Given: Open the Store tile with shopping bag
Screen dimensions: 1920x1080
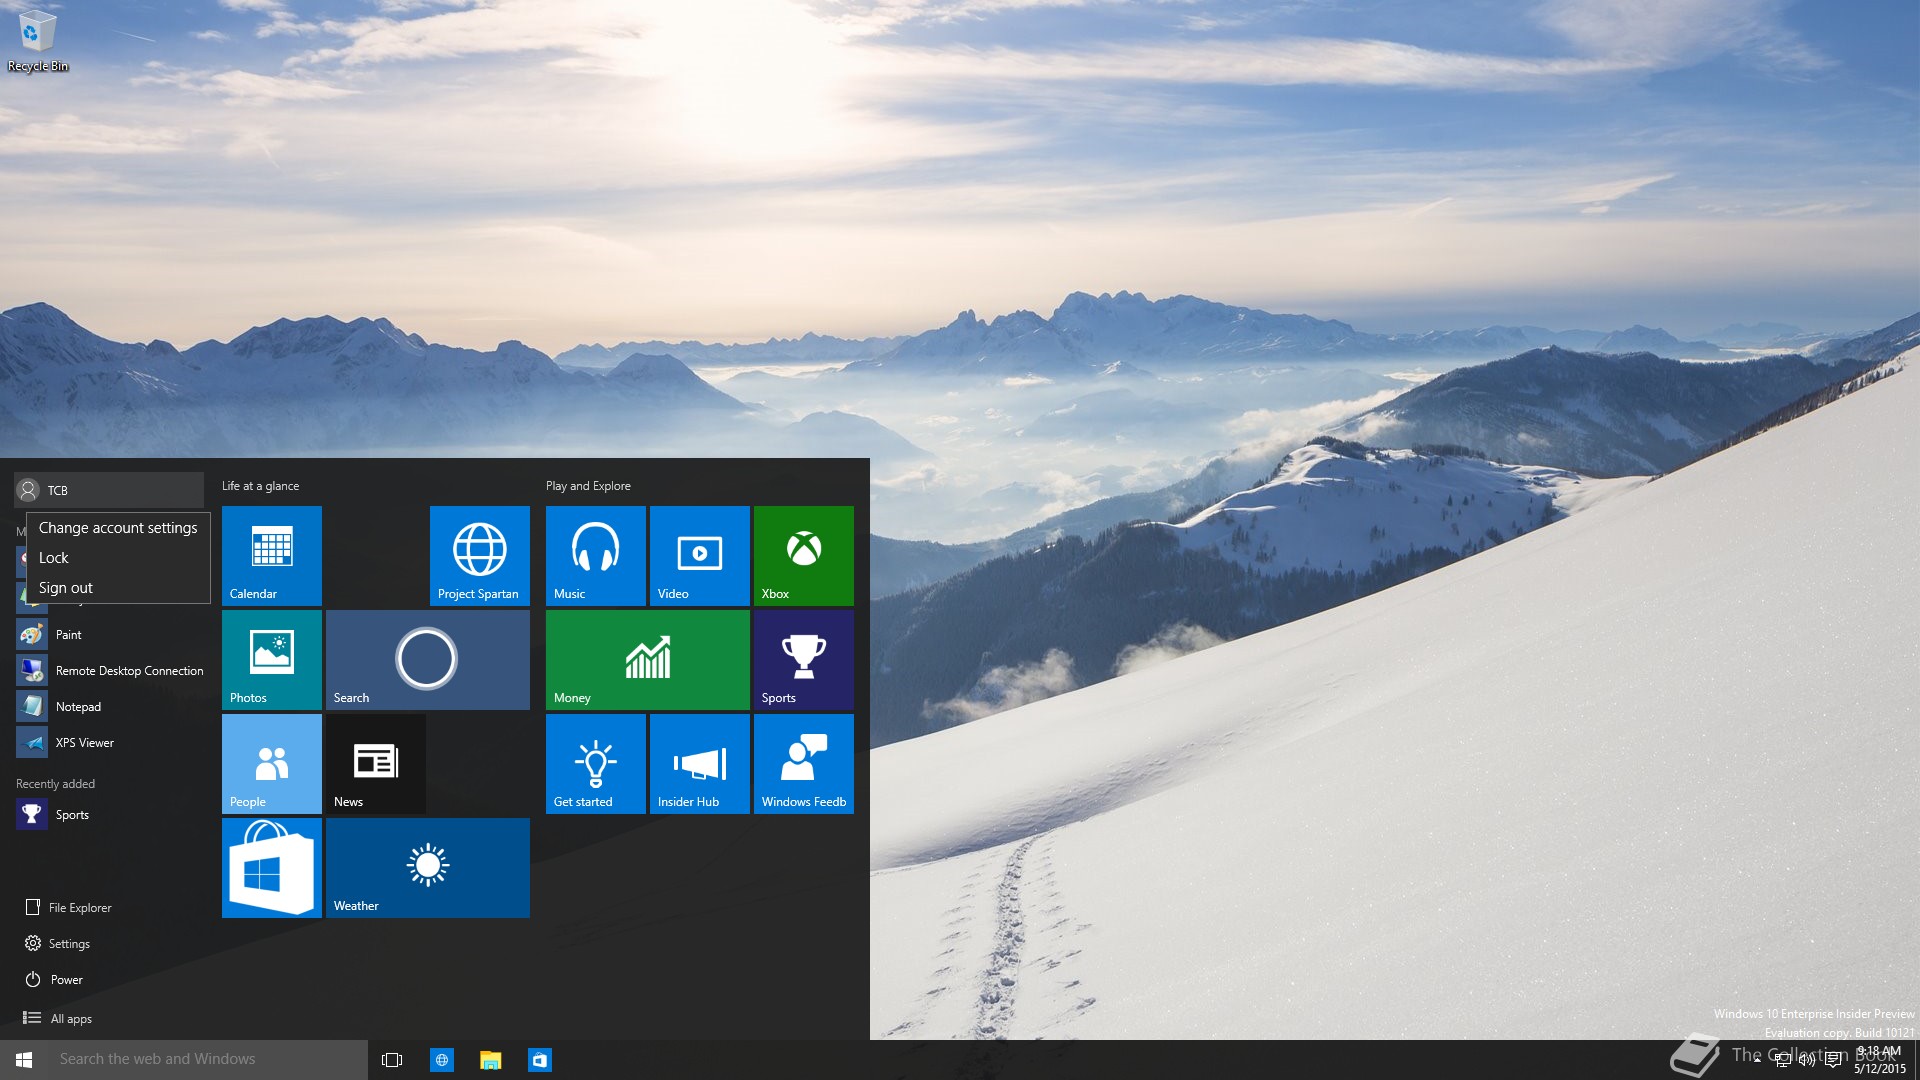Looking at the screenshot, I should [272, 867].
